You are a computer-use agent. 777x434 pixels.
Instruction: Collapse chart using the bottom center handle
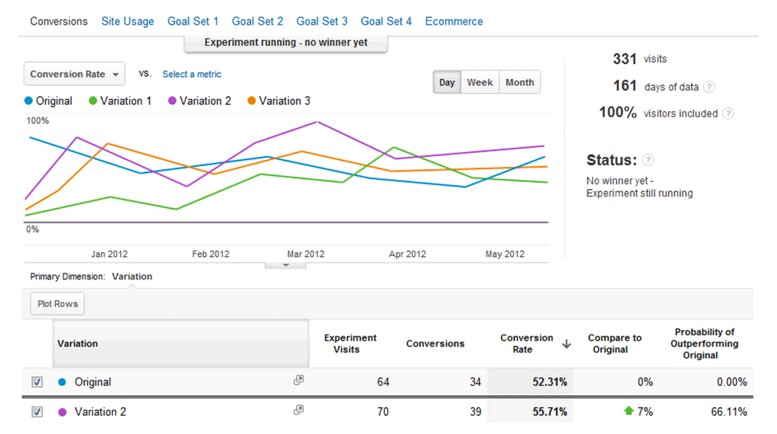tap(285, 266)
